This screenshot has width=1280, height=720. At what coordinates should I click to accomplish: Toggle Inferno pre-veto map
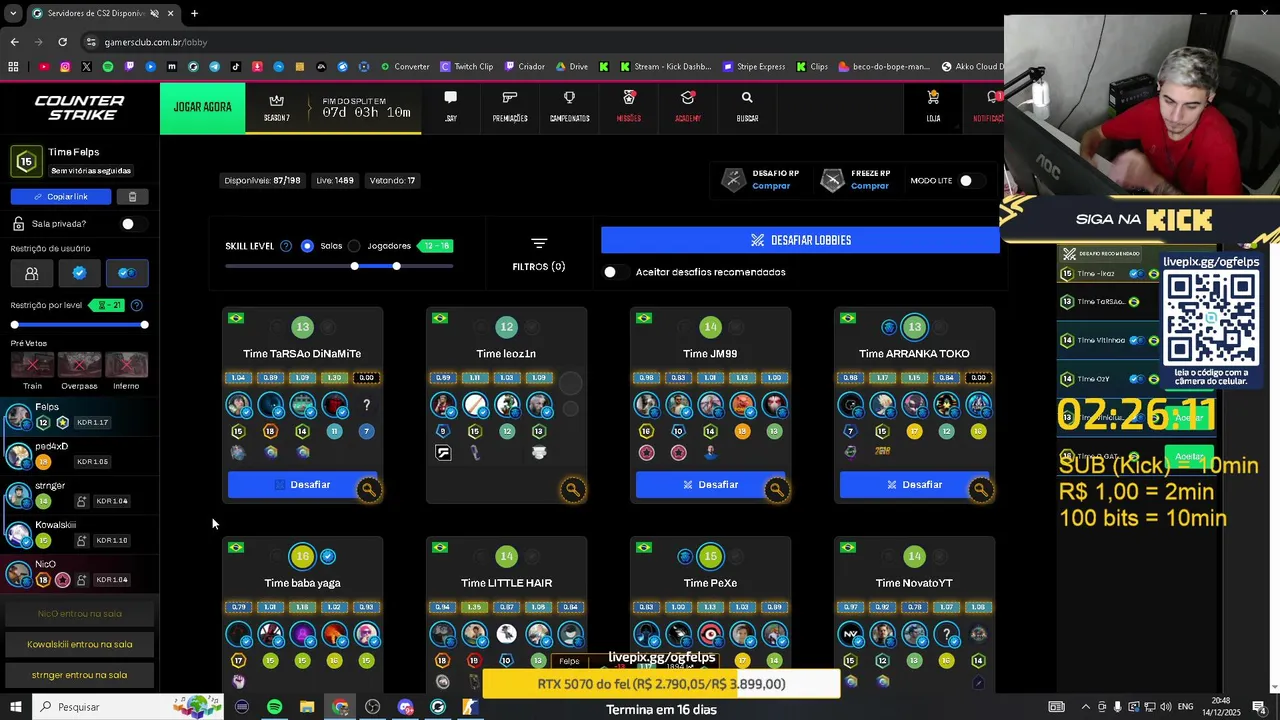click(126, 365)
